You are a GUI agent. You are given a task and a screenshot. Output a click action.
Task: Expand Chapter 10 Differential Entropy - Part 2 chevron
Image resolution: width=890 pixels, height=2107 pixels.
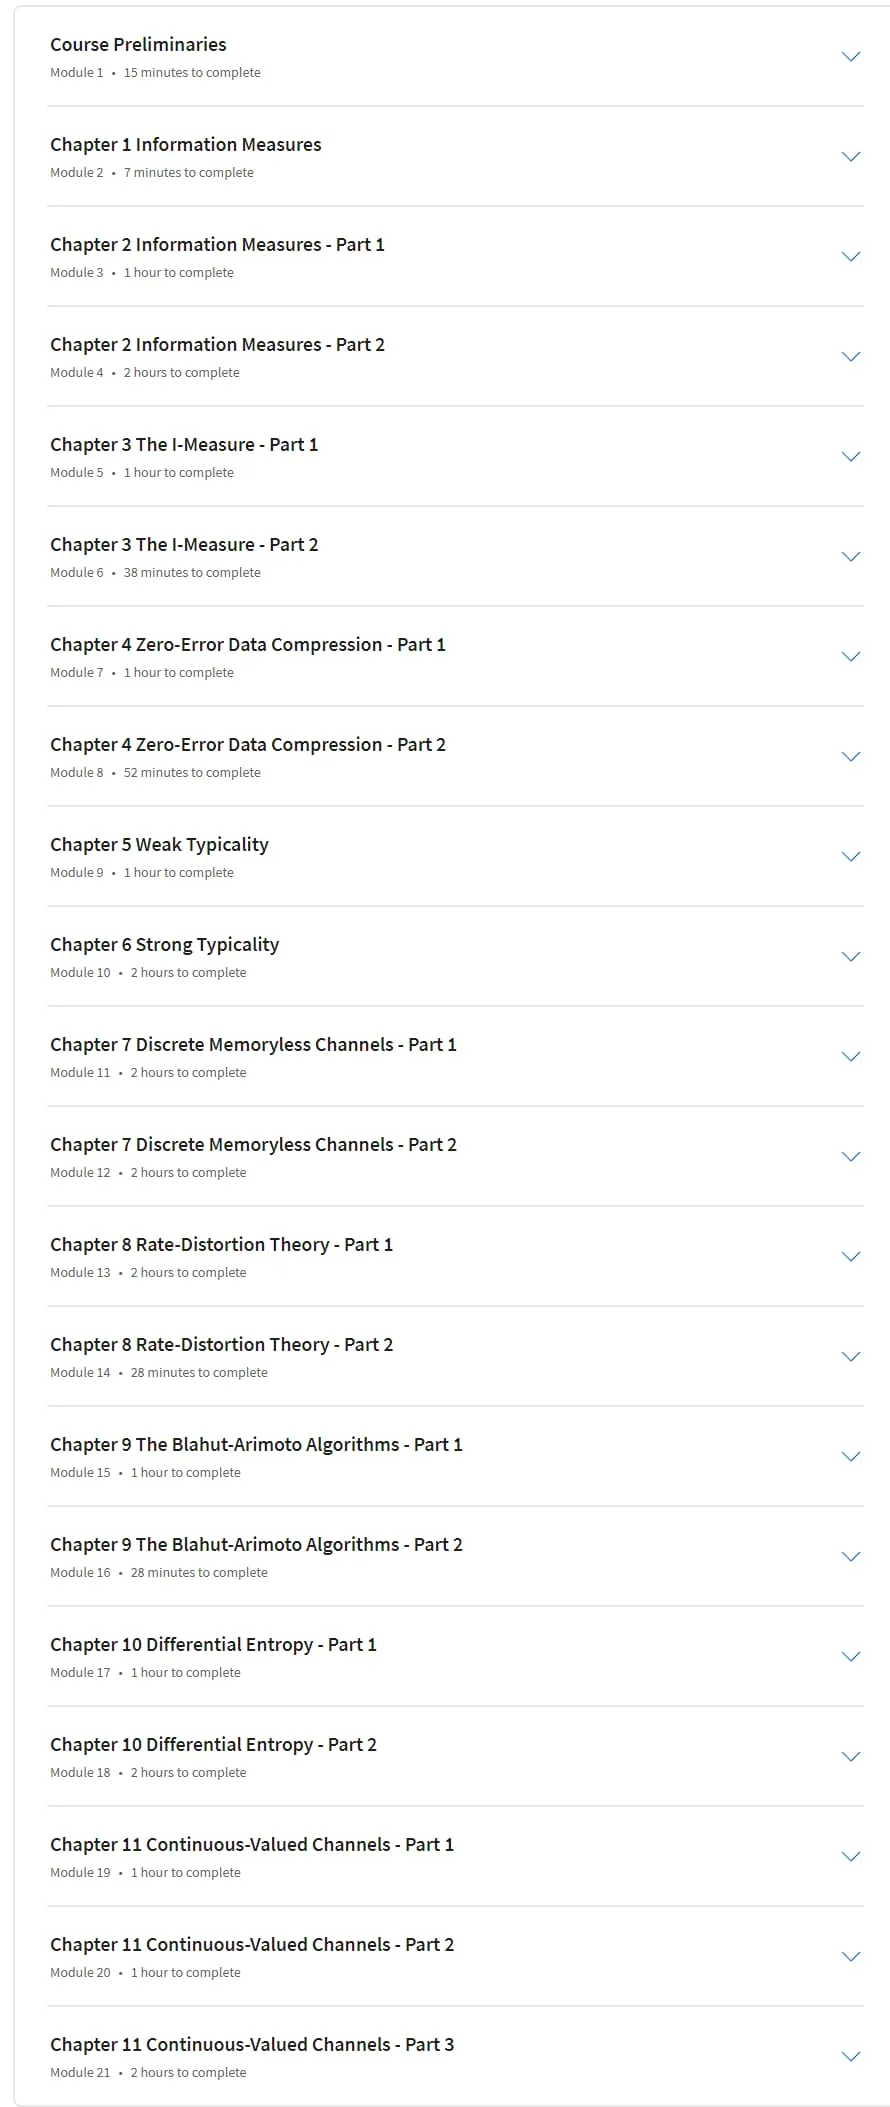click(851, 1757)
